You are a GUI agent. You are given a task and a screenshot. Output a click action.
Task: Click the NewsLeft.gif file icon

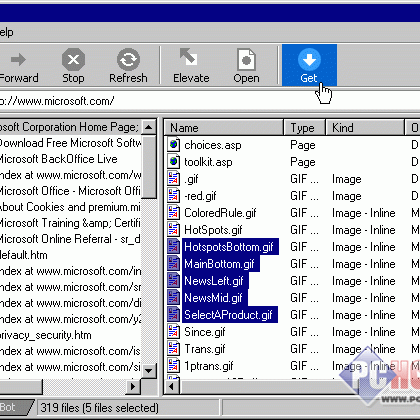click(173, 281)
